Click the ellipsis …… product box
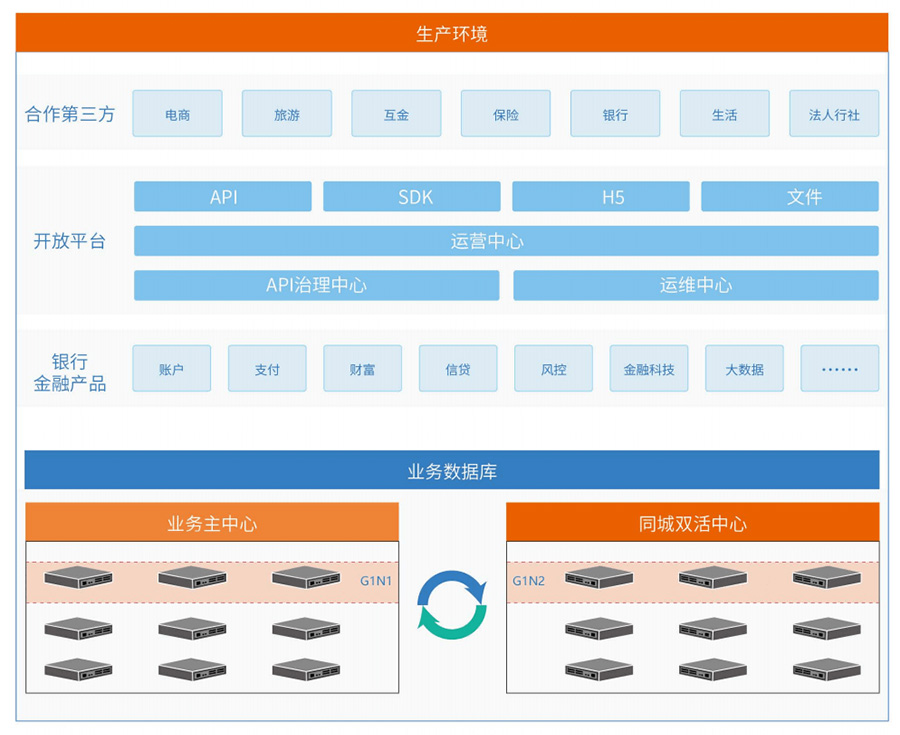This screenshot has height=735, width=900. tap(840, 368)
